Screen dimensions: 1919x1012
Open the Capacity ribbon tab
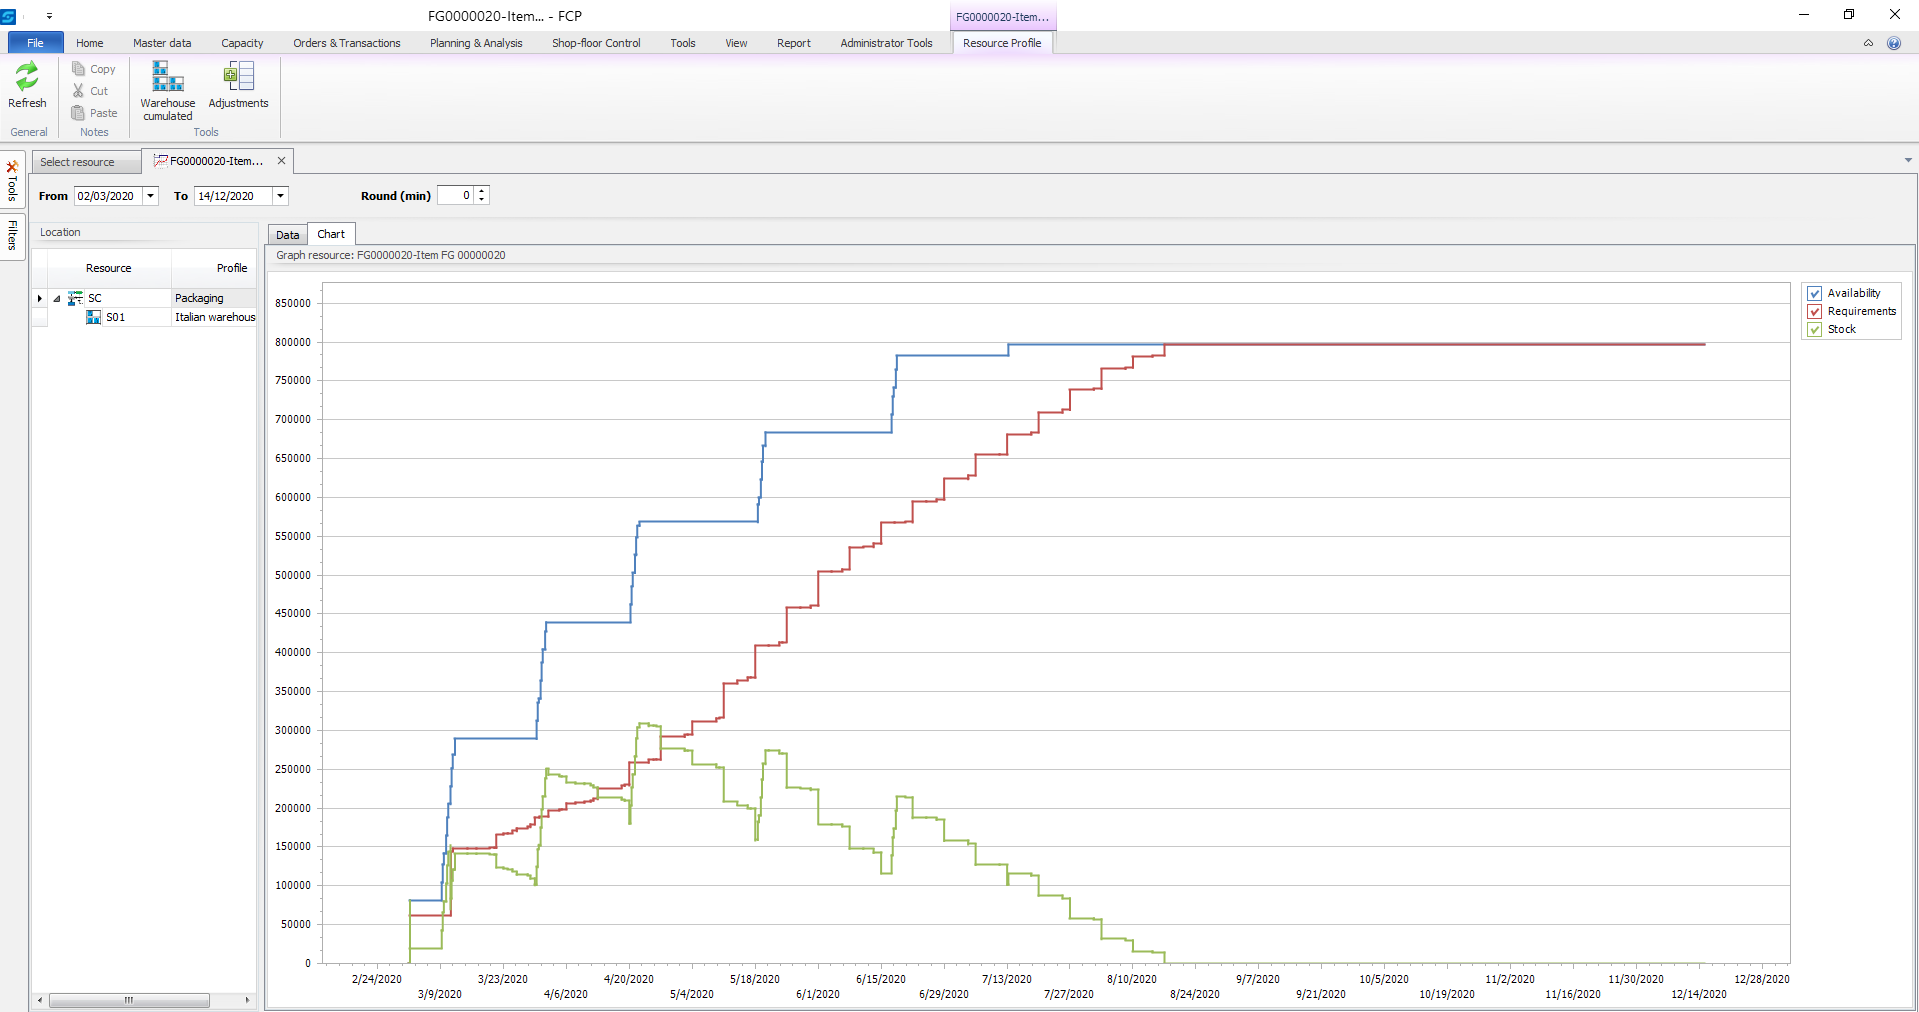point(242,43)
